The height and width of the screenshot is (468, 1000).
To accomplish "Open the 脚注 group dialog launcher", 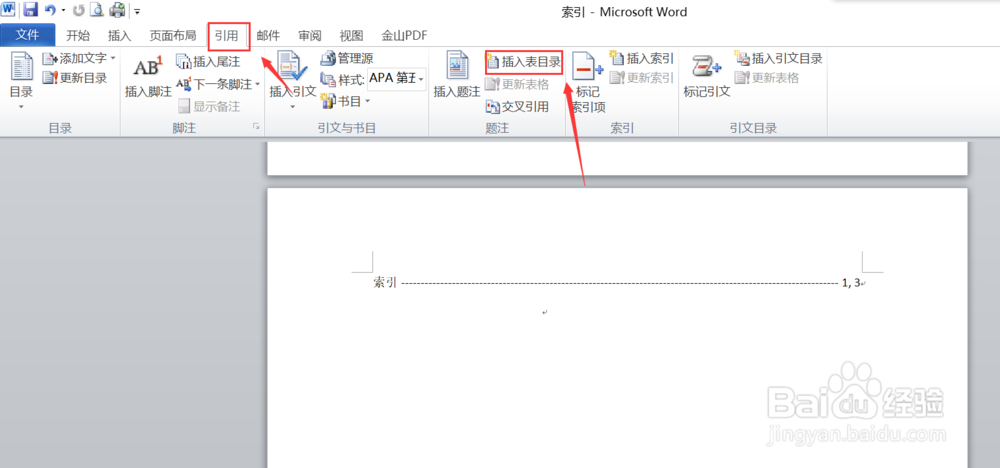I will coord(256,128).
